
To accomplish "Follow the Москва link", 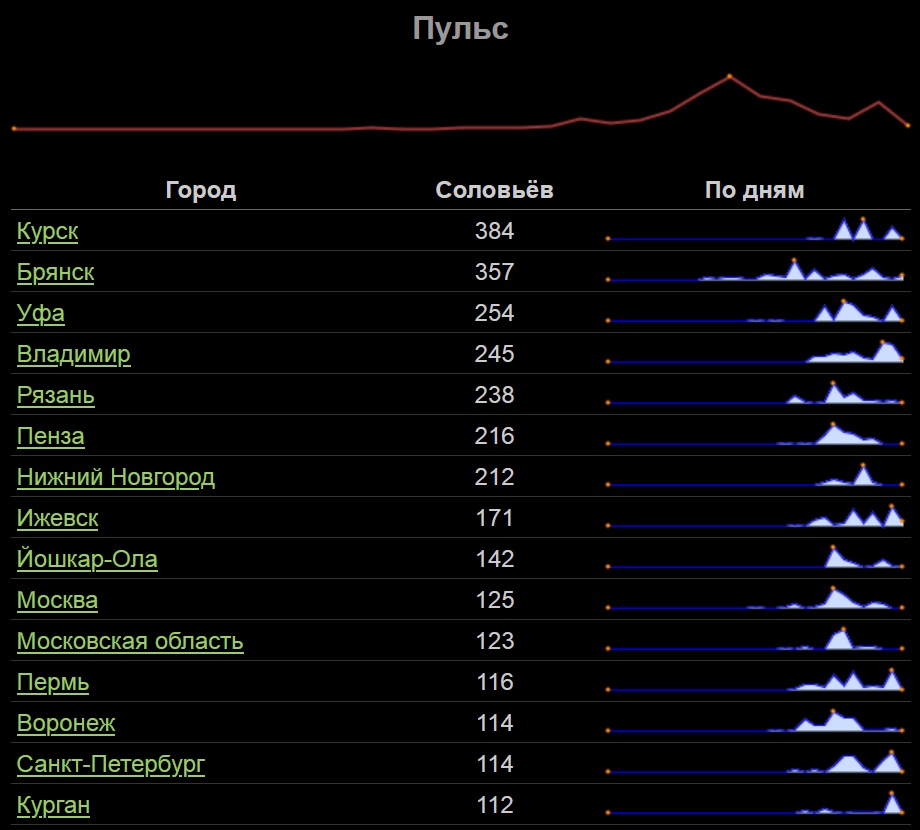I will coord(57,600).
